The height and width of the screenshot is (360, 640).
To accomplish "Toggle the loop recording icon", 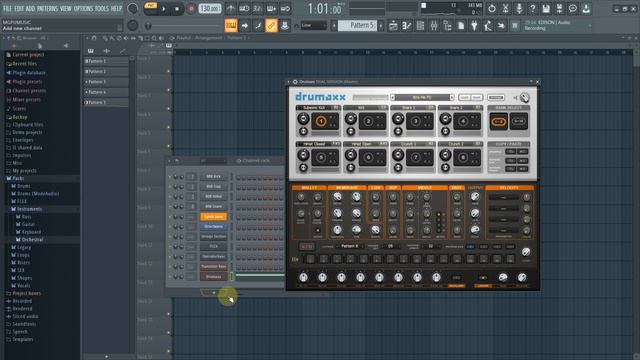I will click(285, 9).
